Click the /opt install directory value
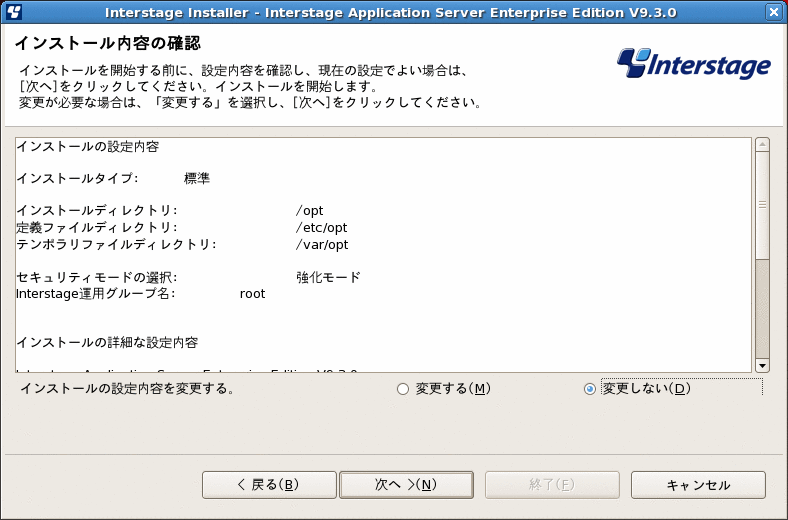 click(x=310, y=211)
